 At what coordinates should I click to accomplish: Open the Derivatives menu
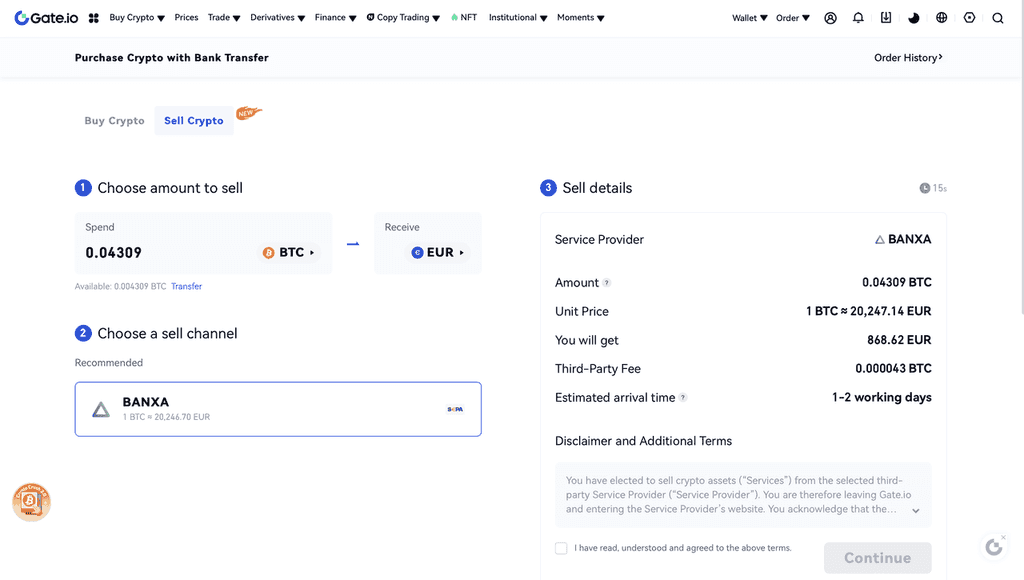pyautogui.click(x=277, y=18)
